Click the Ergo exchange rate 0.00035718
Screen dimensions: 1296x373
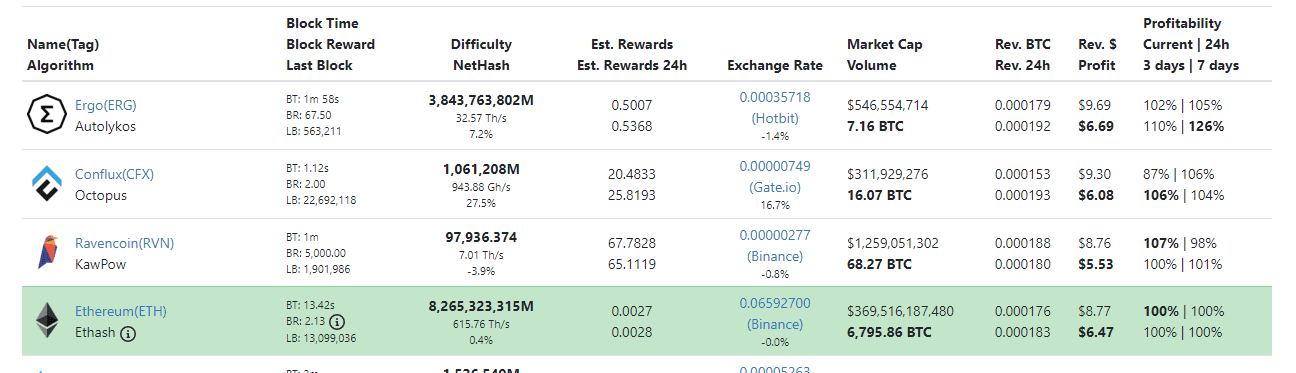coord(775,97)
